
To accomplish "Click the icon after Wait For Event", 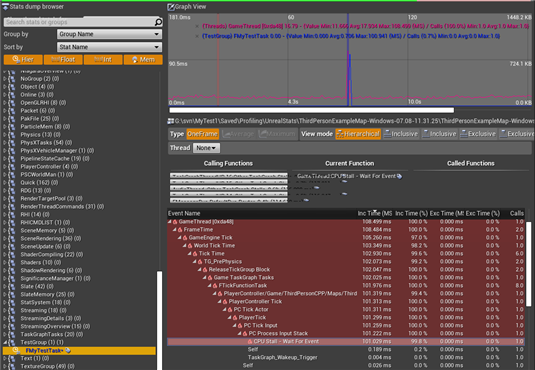I will pyautogui.click(x=399, y=176).
